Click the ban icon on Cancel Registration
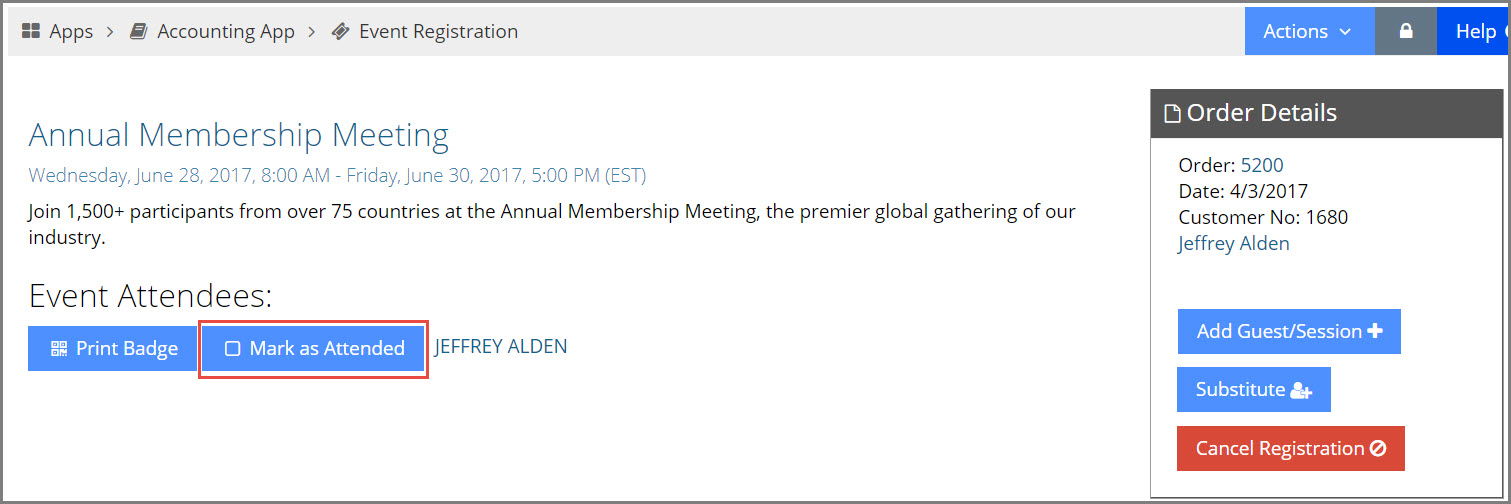 pyautogui.click(x=1378, y=448)
